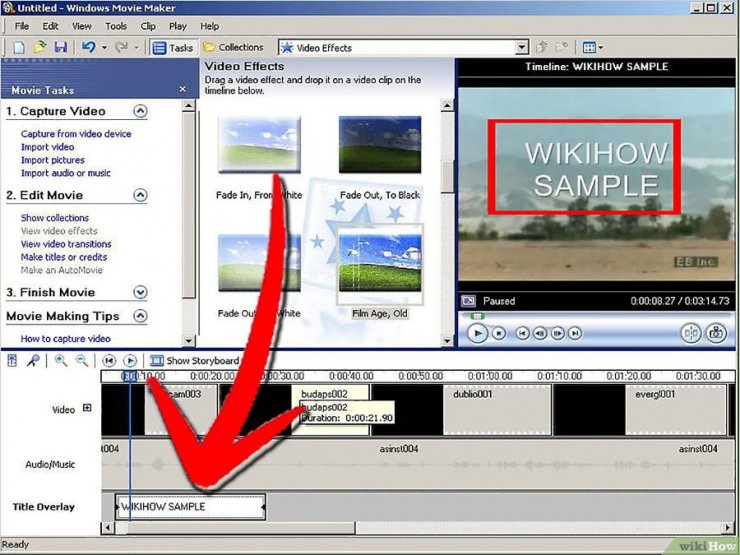
Task: Click the Zoom Timeline In magnifier
Action: point(61,361)
